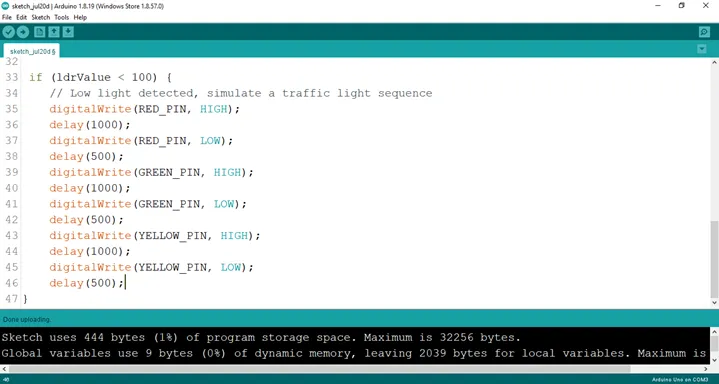Open the Edit menu
This screenshot has width=719, height=384.
(22, 17)
